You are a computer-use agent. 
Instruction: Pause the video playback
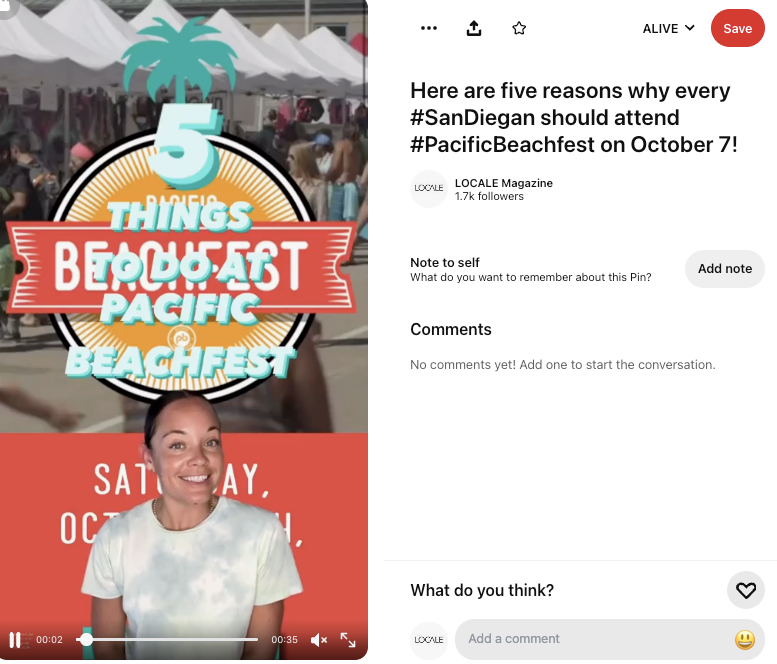pyautogui.click(x=15, y=640)
